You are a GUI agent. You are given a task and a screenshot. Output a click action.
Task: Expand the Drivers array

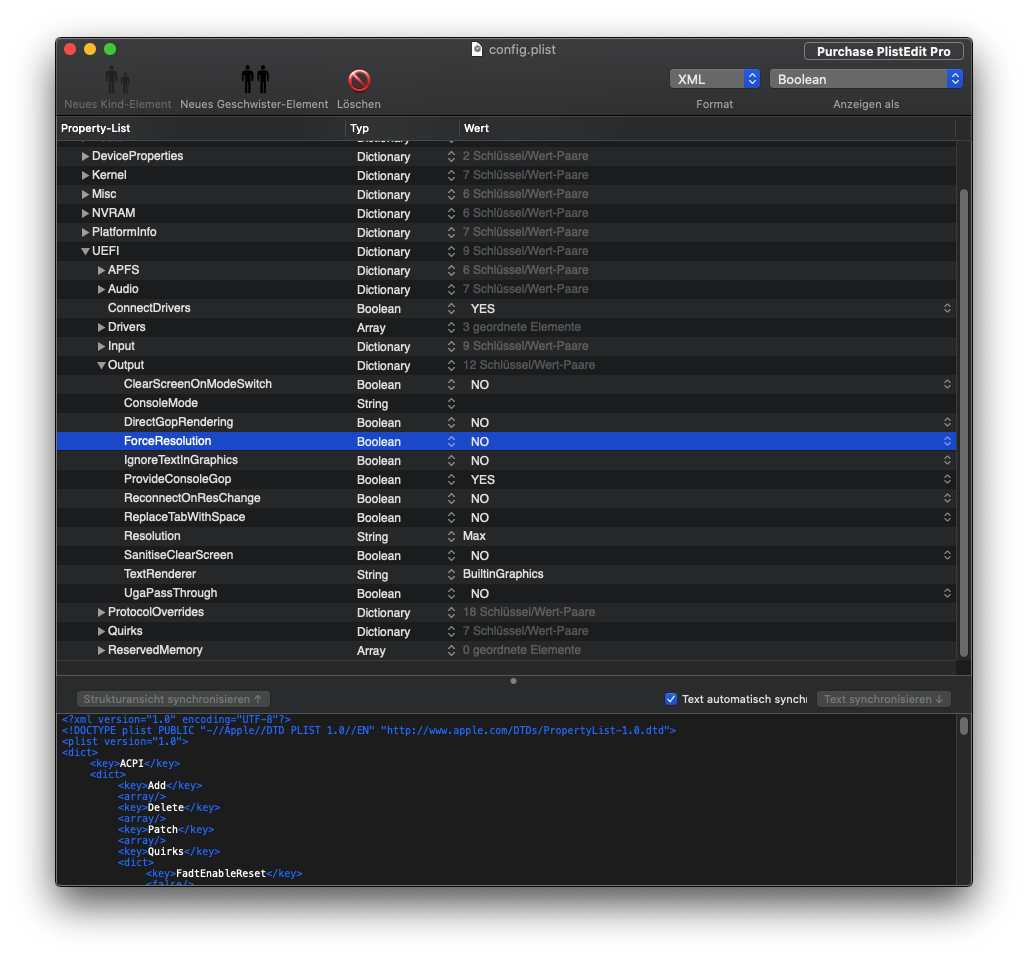click(x=101, y=327)
